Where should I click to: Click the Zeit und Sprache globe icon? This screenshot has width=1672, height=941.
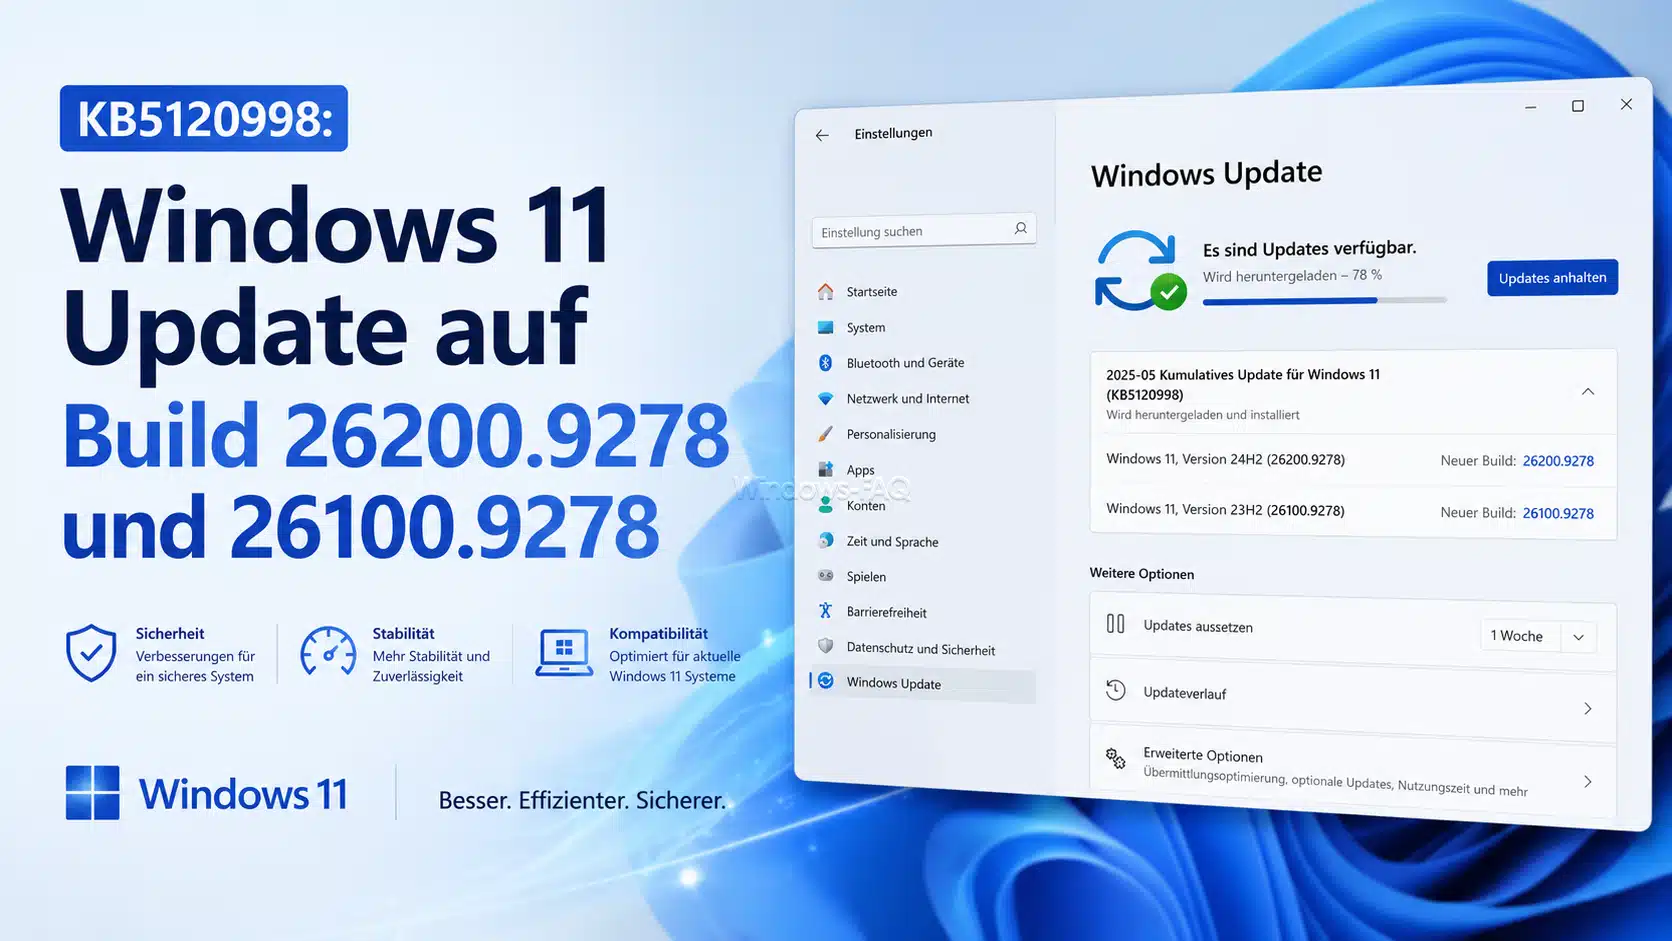click(x=825, y=540)
